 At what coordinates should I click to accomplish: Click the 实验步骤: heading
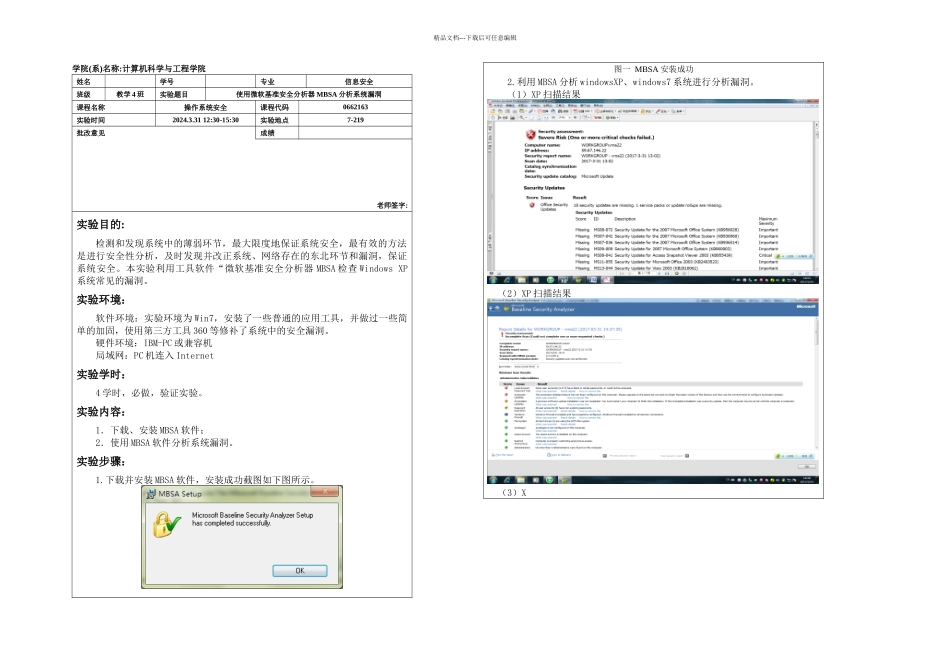pyautogui.click(x=101, y=462)
